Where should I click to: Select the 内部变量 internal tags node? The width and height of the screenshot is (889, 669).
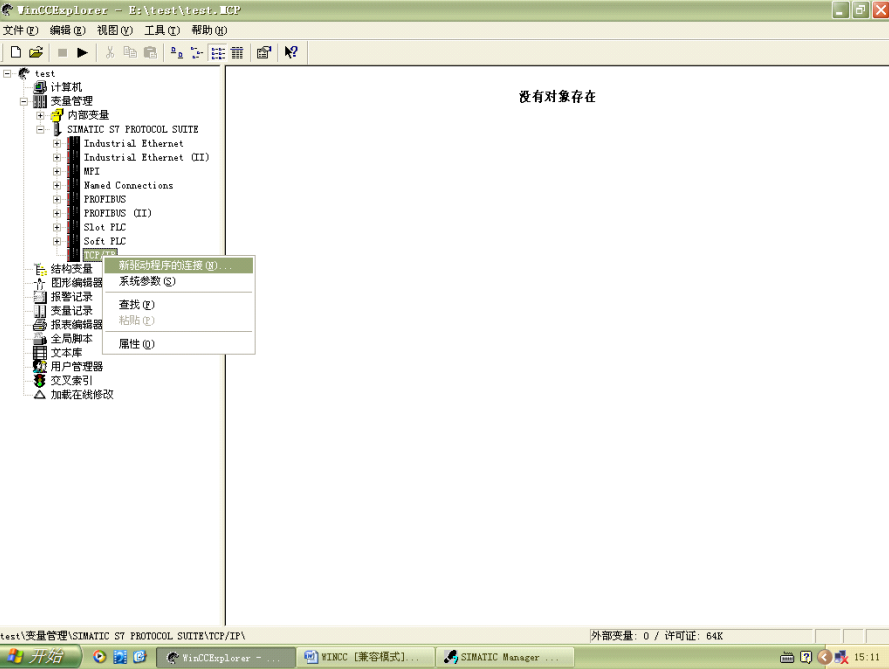click(x=88, y=115)
